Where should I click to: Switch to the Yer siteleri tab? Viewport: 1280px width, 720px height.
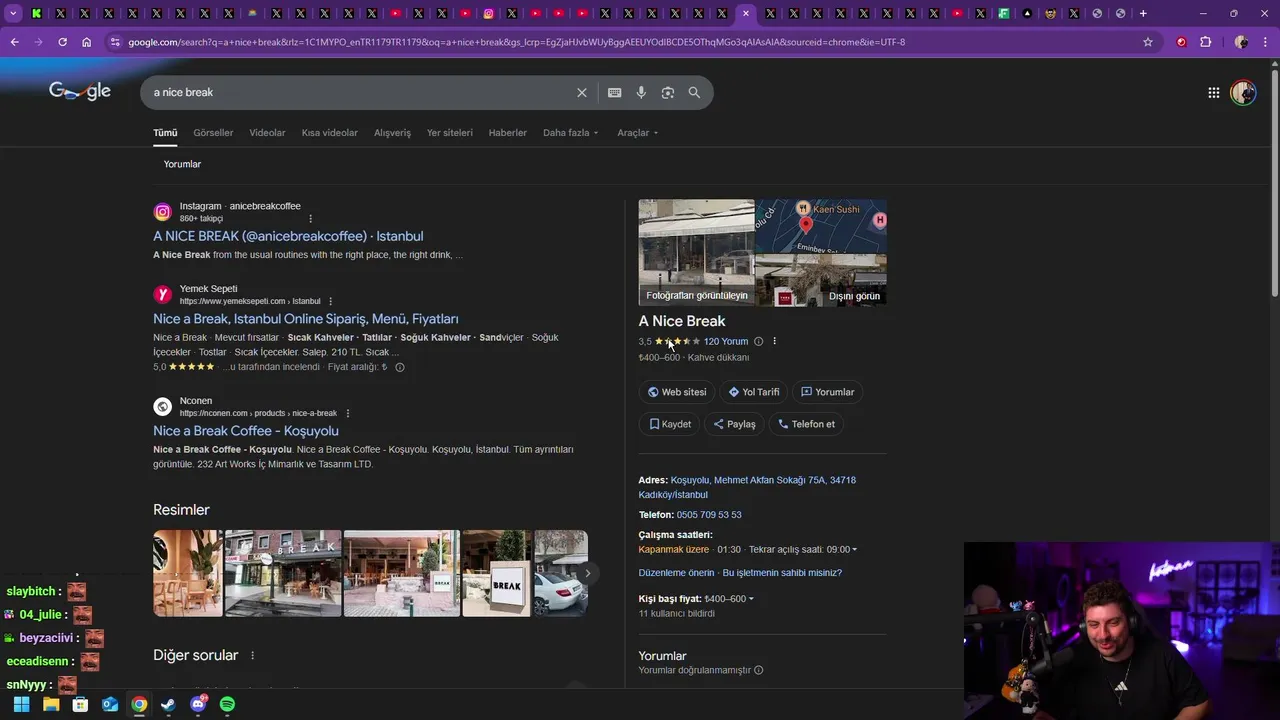[x=450, y=133]
